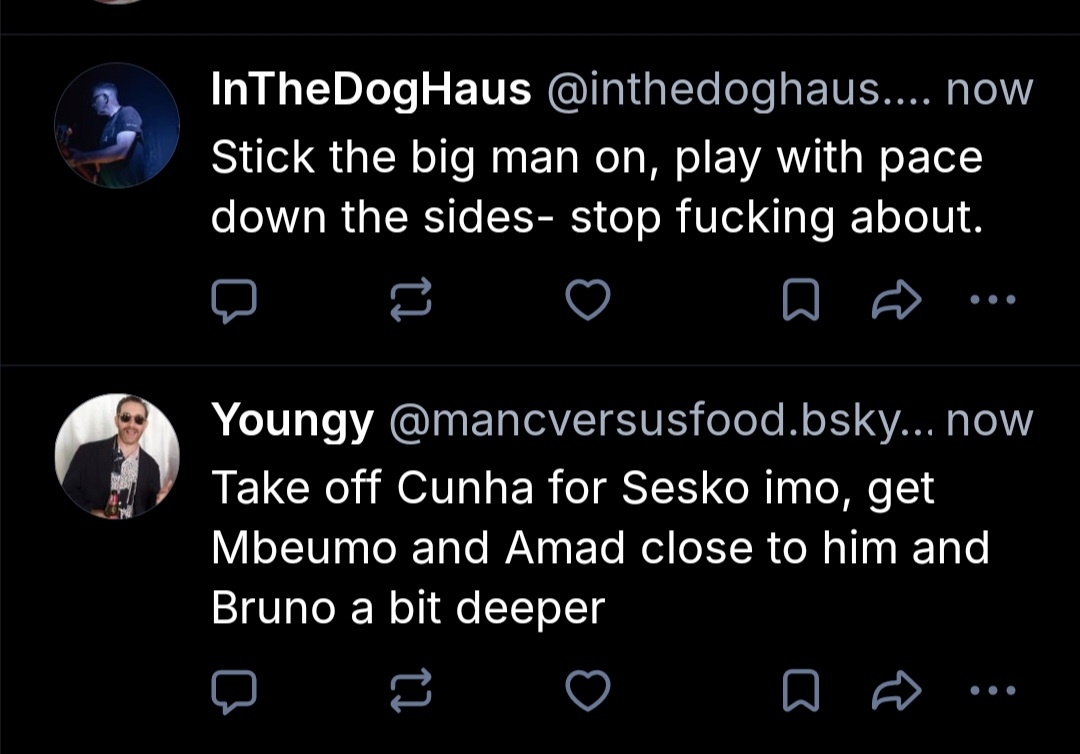1080x754 pixels.
Task: Open more options on Youngy's post
Action: [x=995, y=689]
